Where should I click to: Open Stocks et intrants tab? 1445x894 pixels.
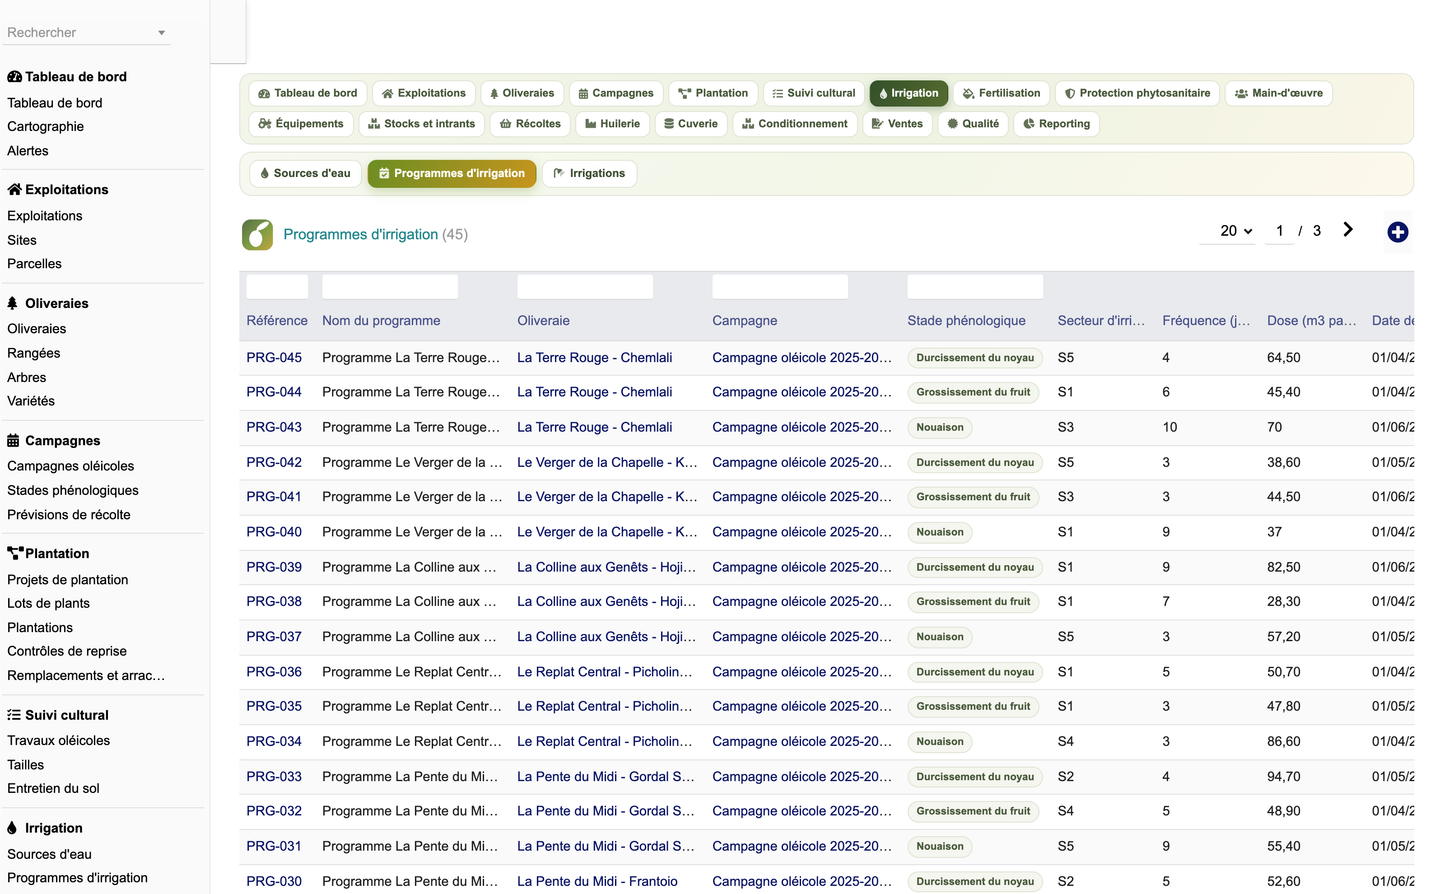(x=421, y=124)
